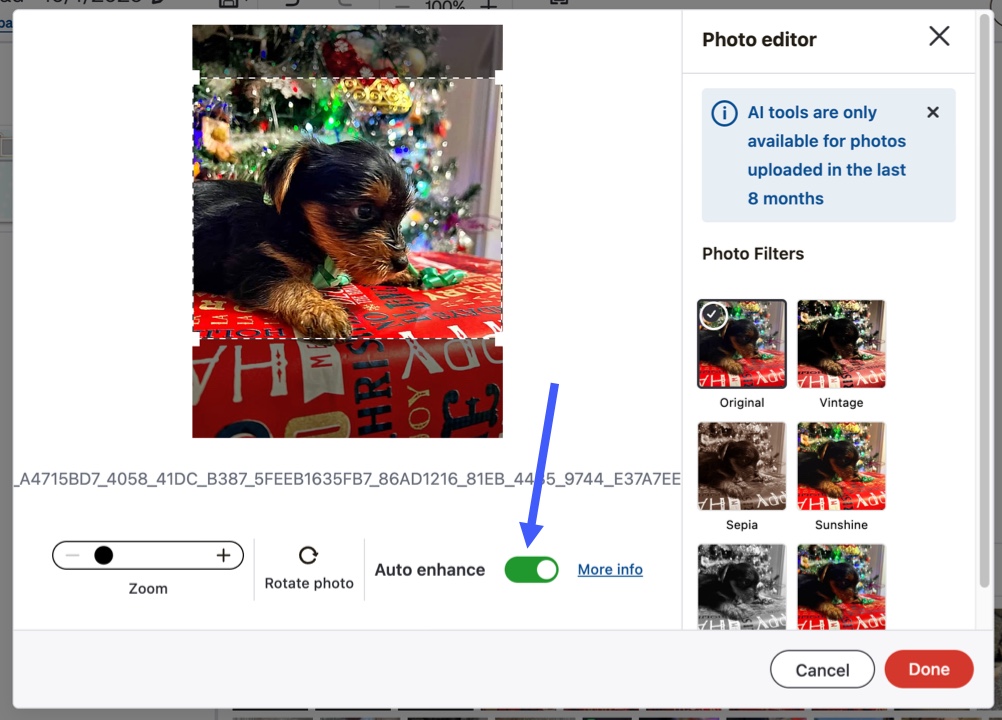The width and height of the screenshot is (1002, 720).
Task: Click the Photo Filters heading
Action: (x=753, y=254)
